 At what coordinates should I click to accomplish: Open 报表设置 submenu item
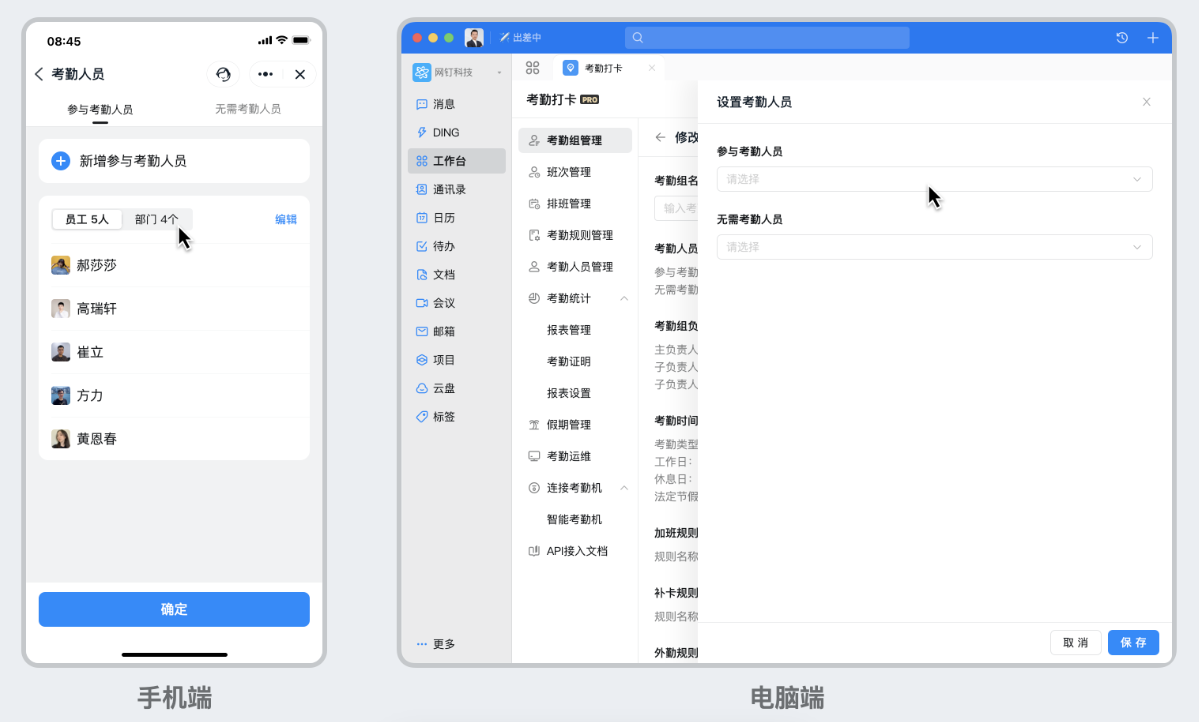[x=569, y=393]
